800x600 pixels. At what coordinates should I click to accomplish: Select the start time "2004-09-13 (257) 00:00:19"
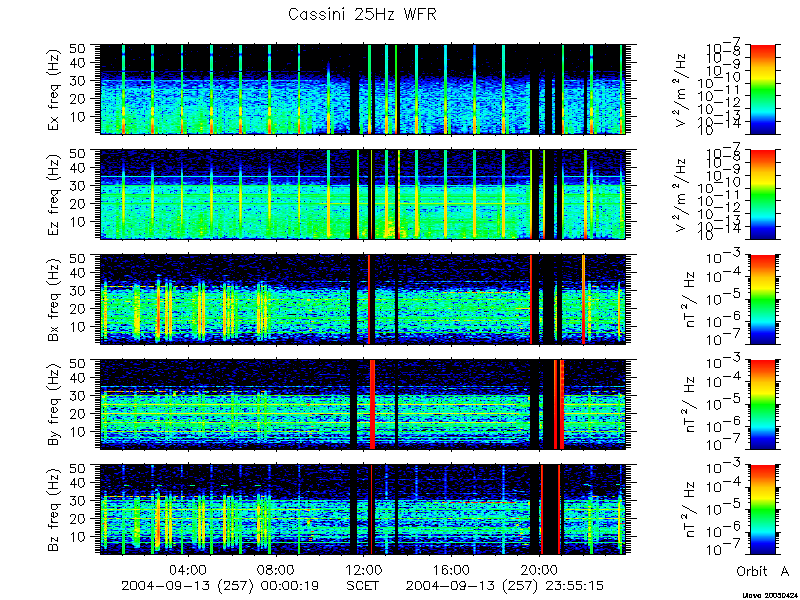coord(220,585)
